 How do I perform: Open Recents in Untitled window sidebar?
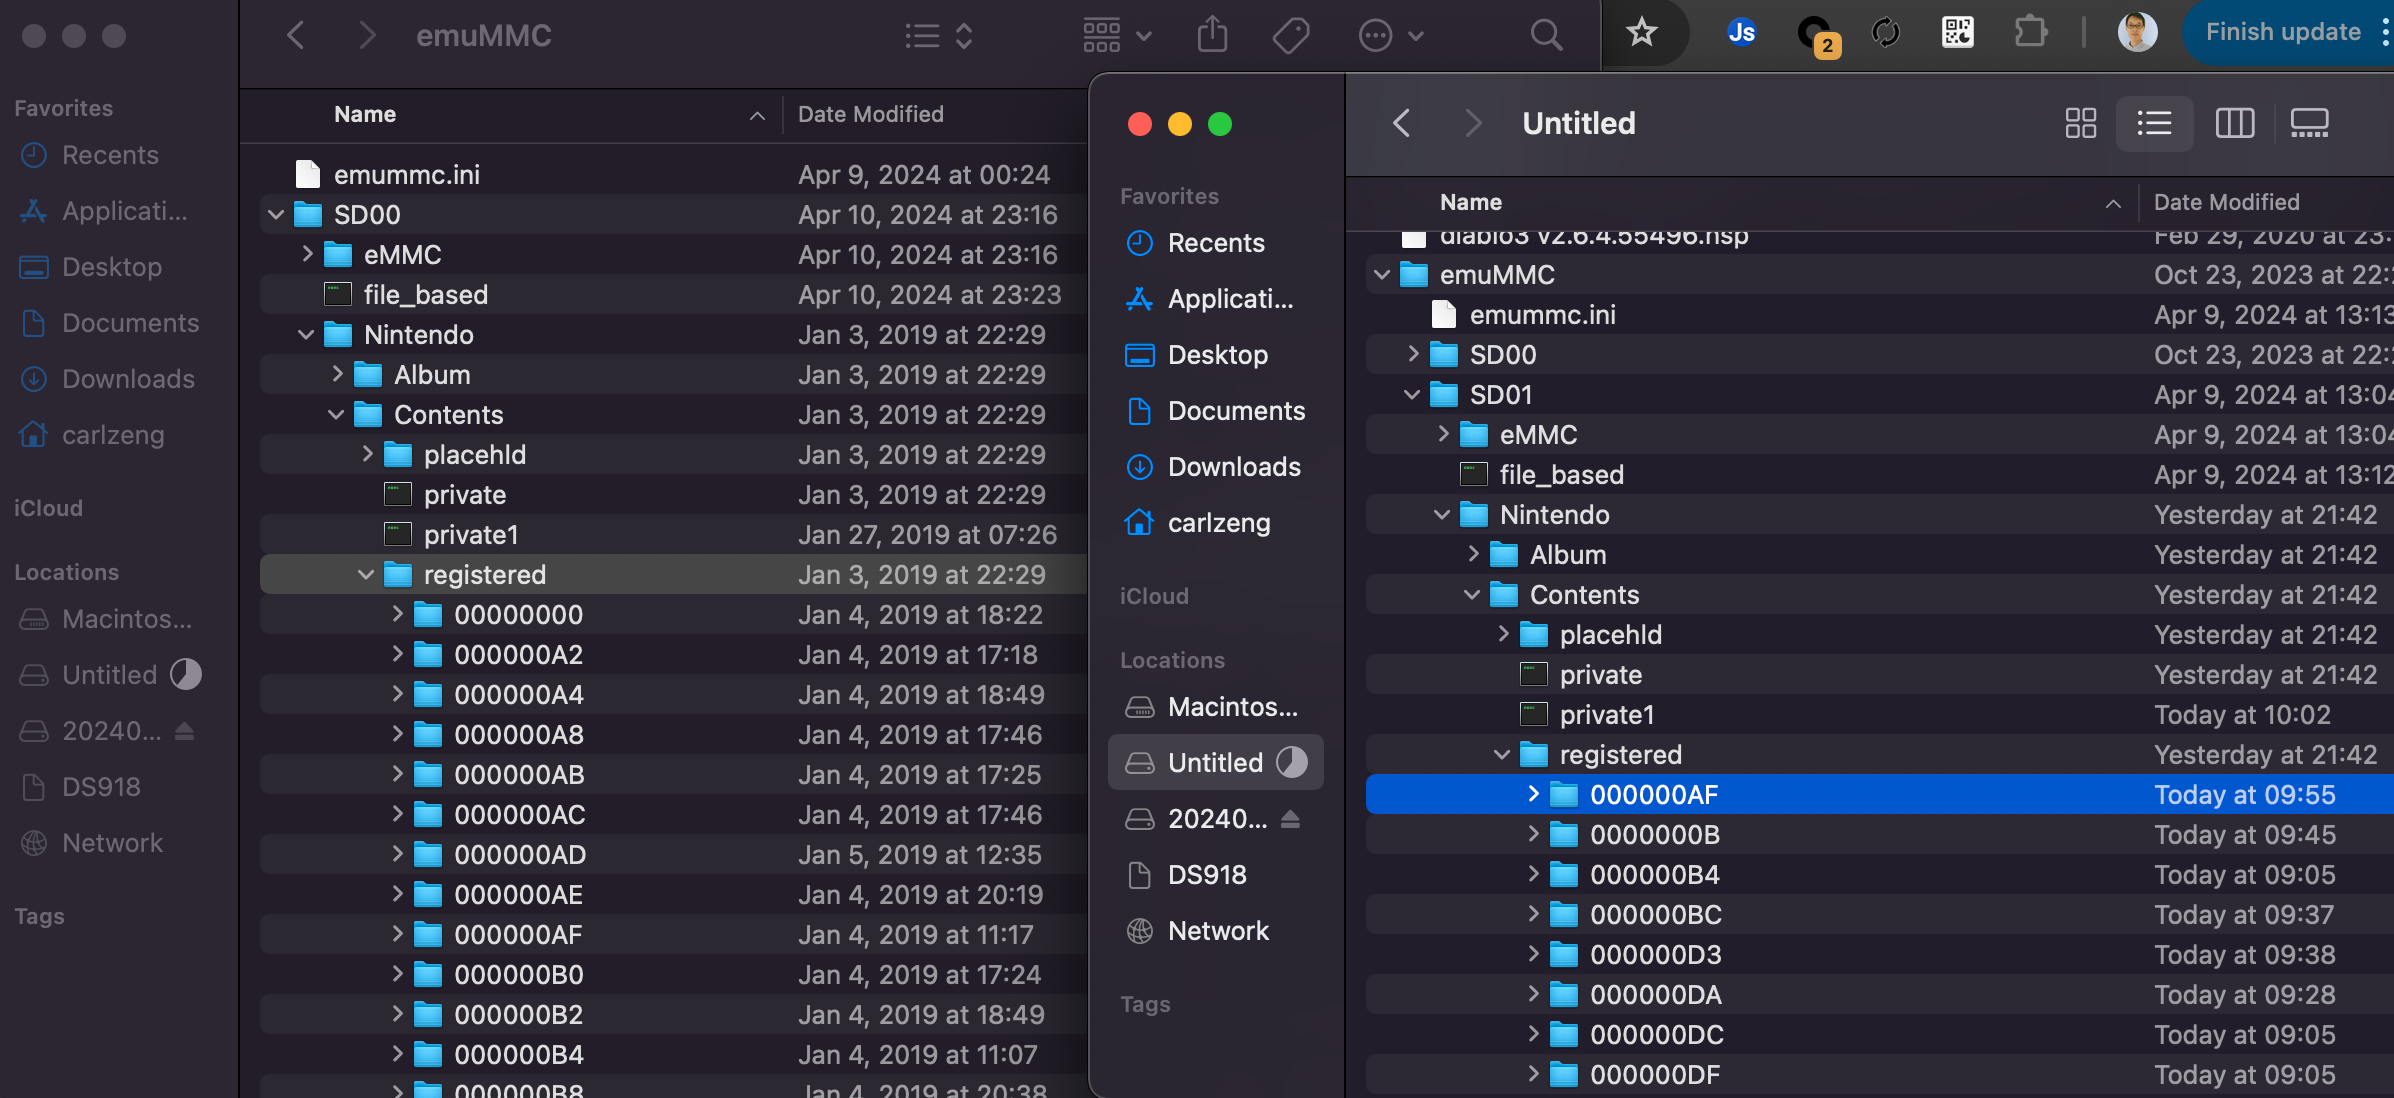pos(1215,243)
